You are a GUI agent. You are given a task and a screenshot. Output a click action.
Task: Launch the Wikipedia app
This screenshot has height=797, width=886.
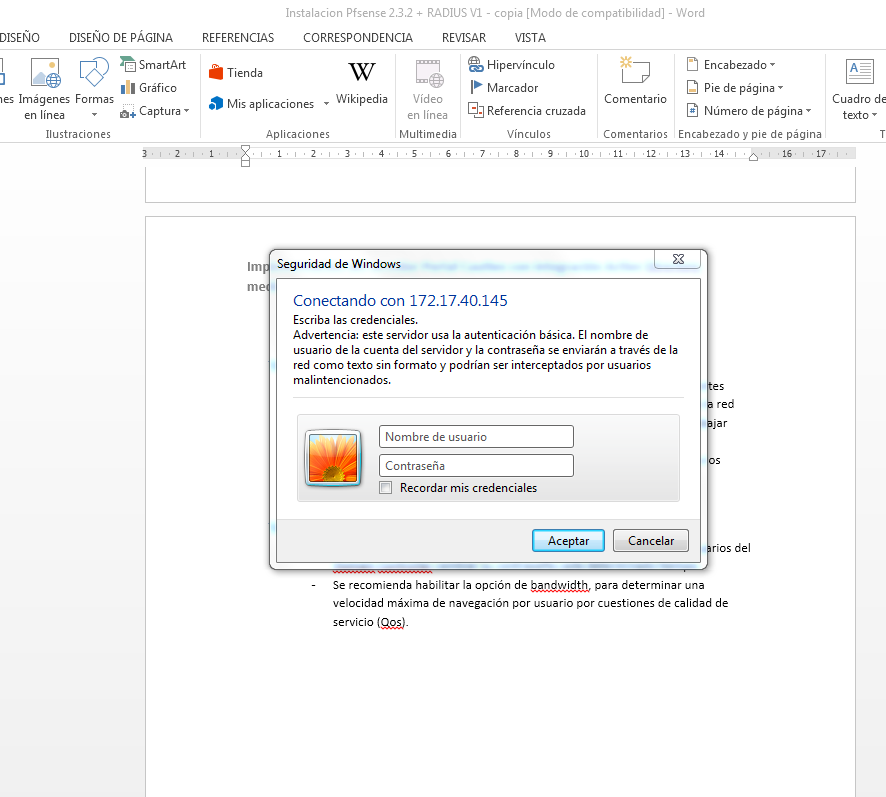coord(362,83)
